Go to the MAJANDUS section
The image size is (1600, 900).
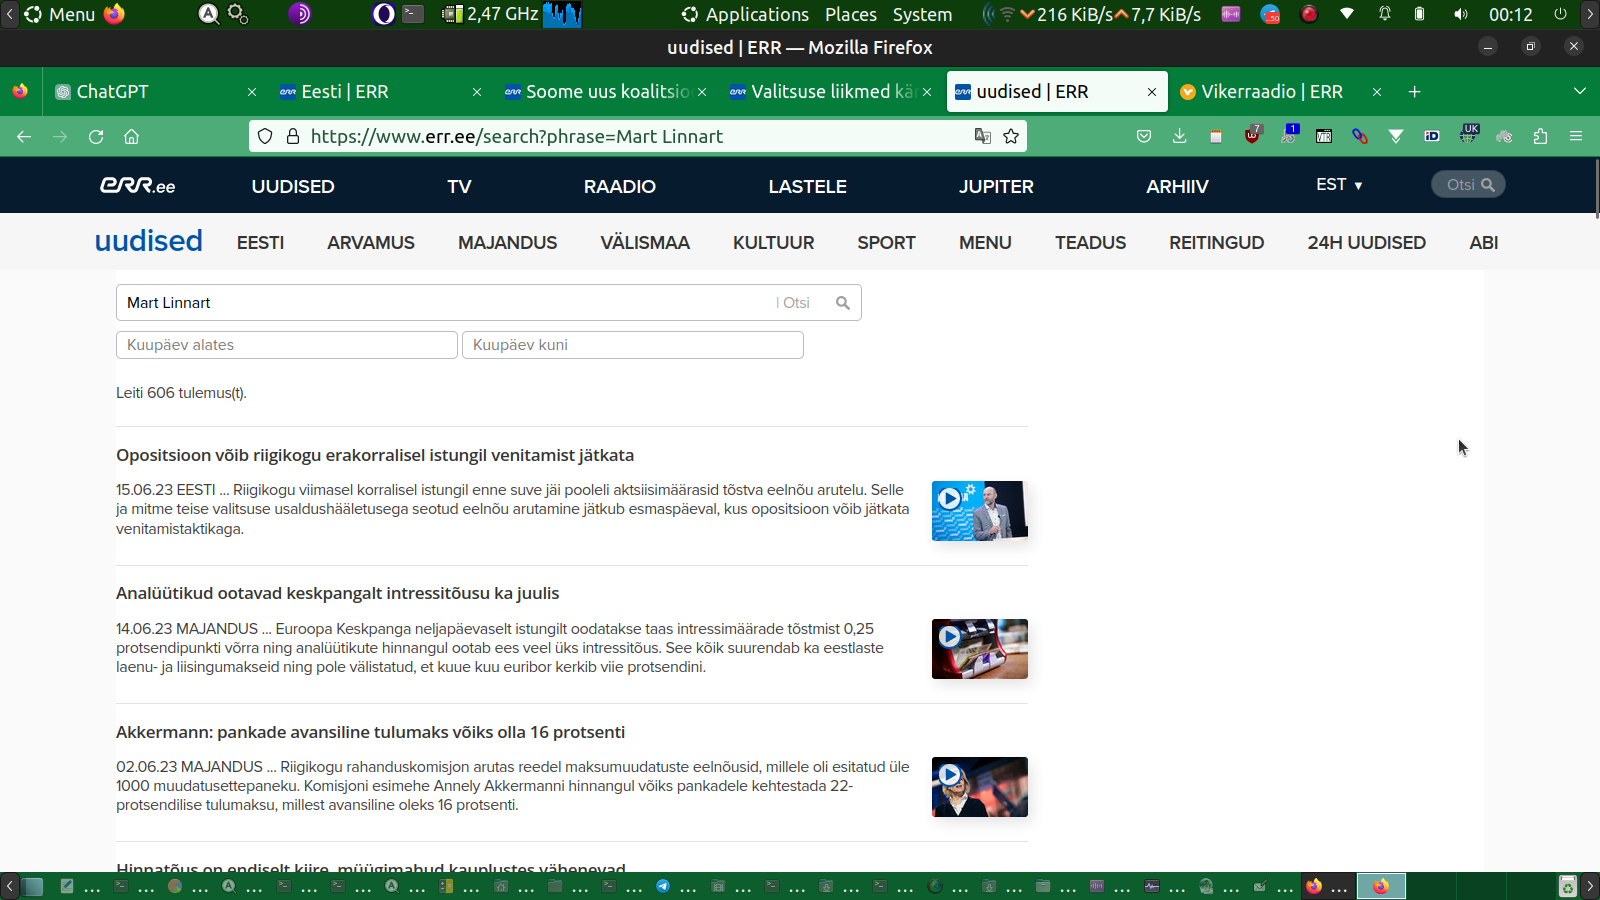click(x=508, y=243)
